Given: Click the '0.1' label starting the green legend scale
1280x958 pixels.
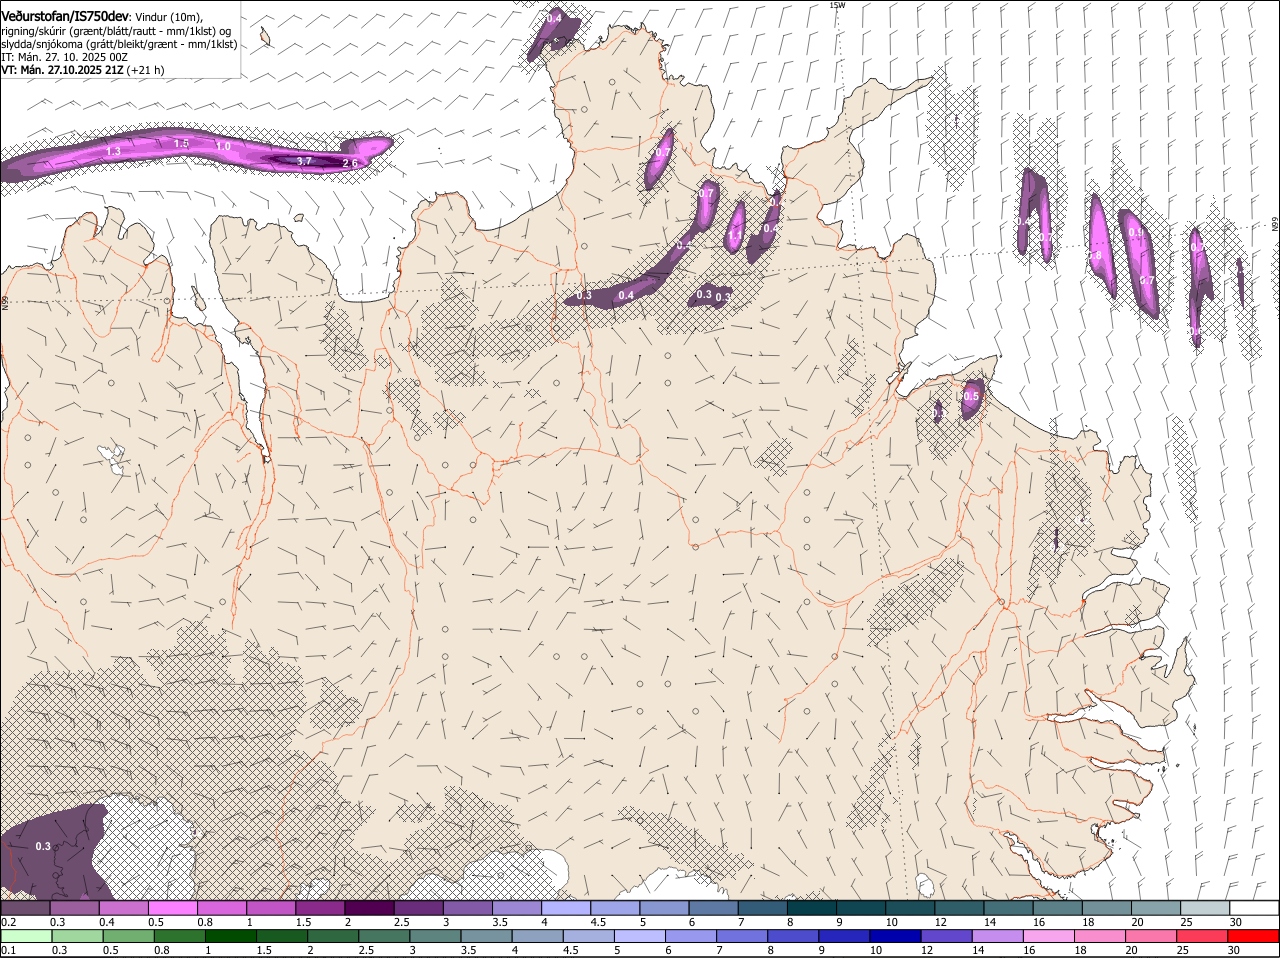Looking at the screenshot, I should [x=8, y=950].
